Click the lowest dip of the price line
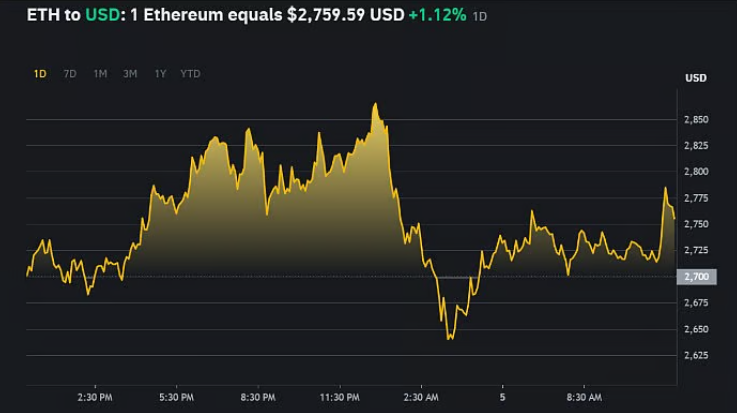Screen dimensions: 737x413 point(450,339)
